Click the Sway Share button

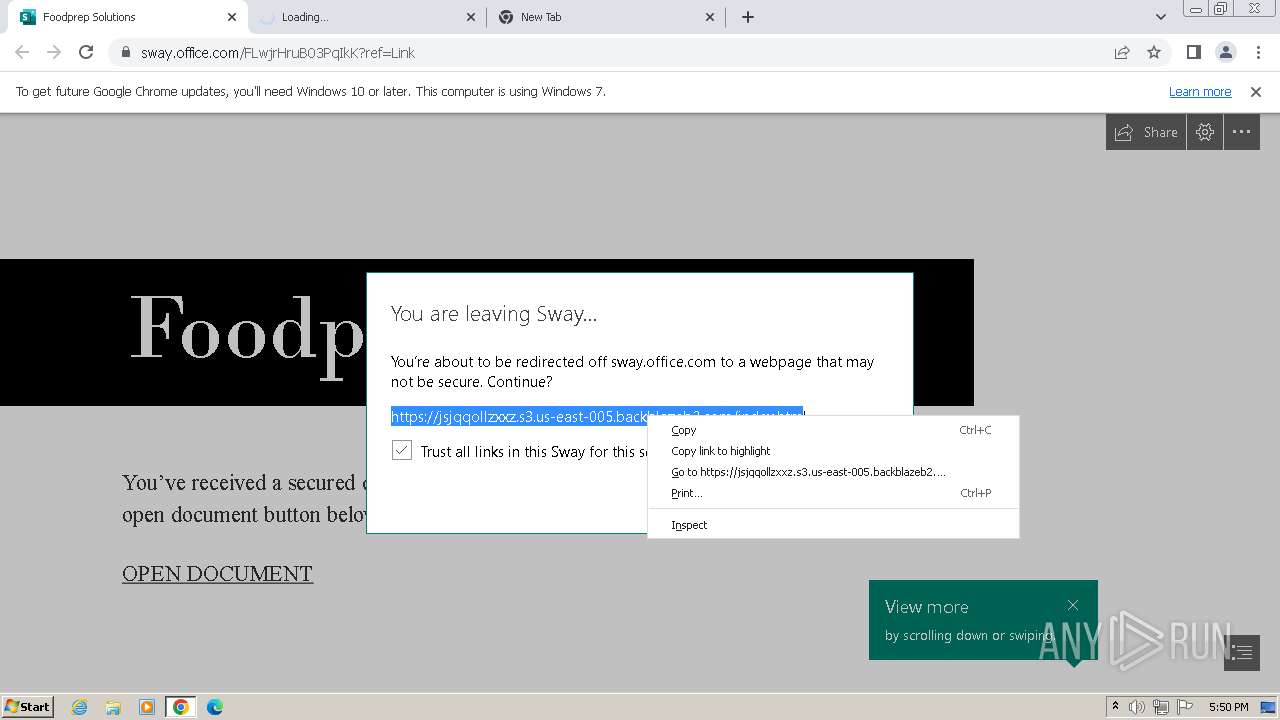1146,132
